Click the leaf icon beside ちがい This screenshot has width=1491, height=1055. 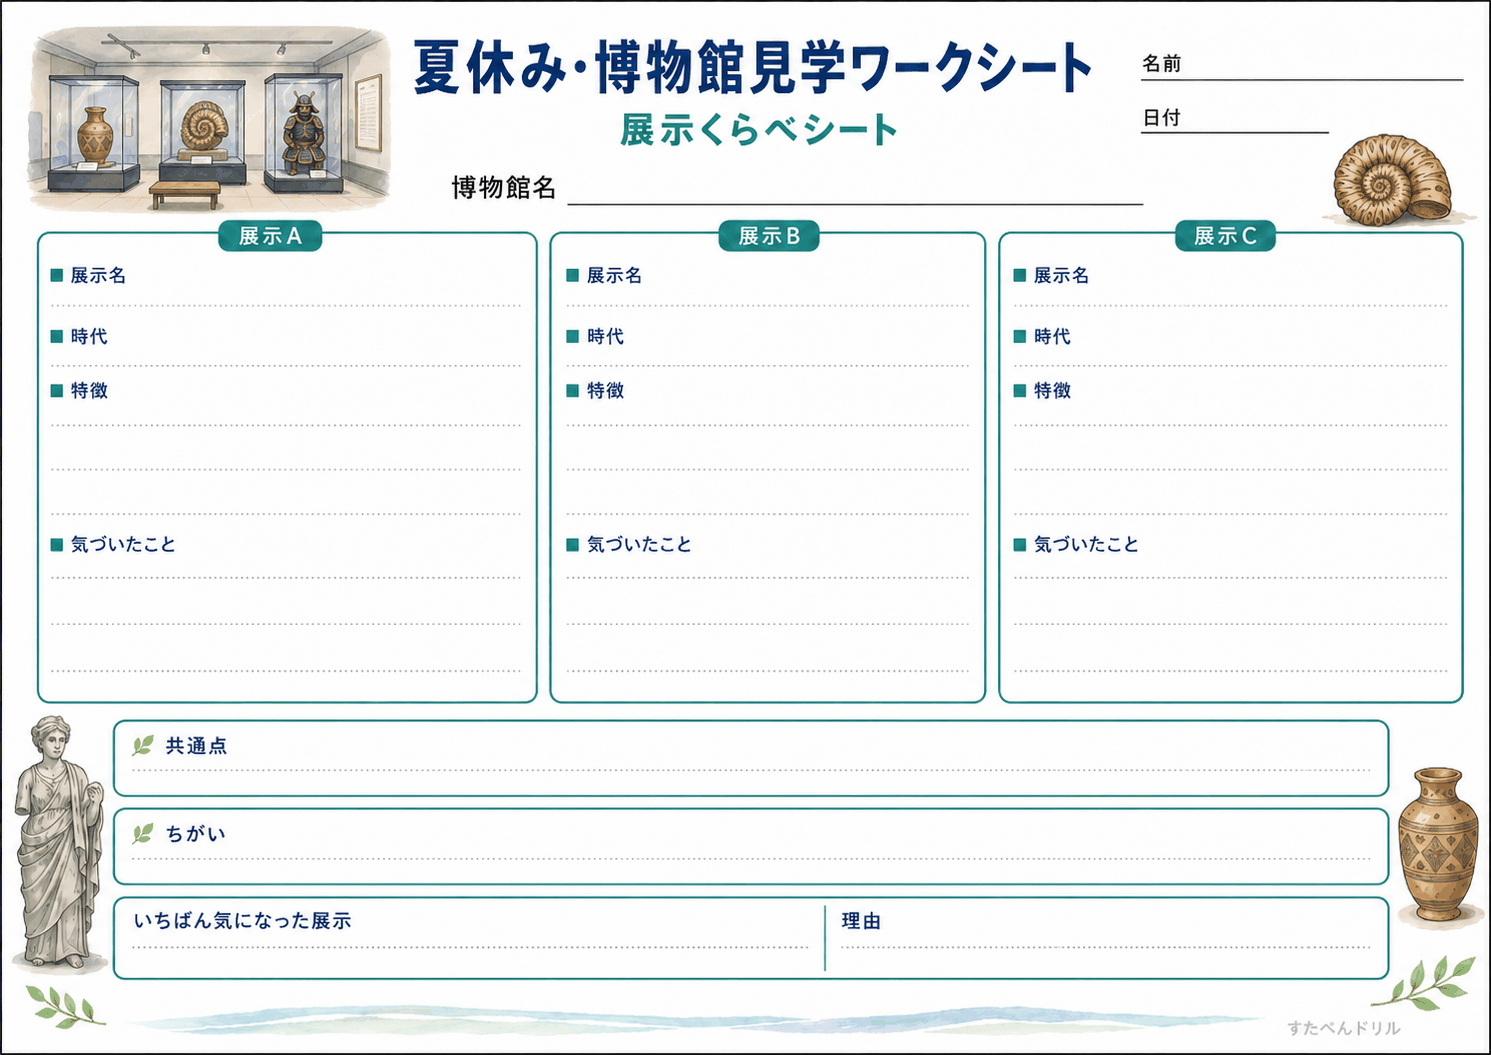[x=143, y=833]
